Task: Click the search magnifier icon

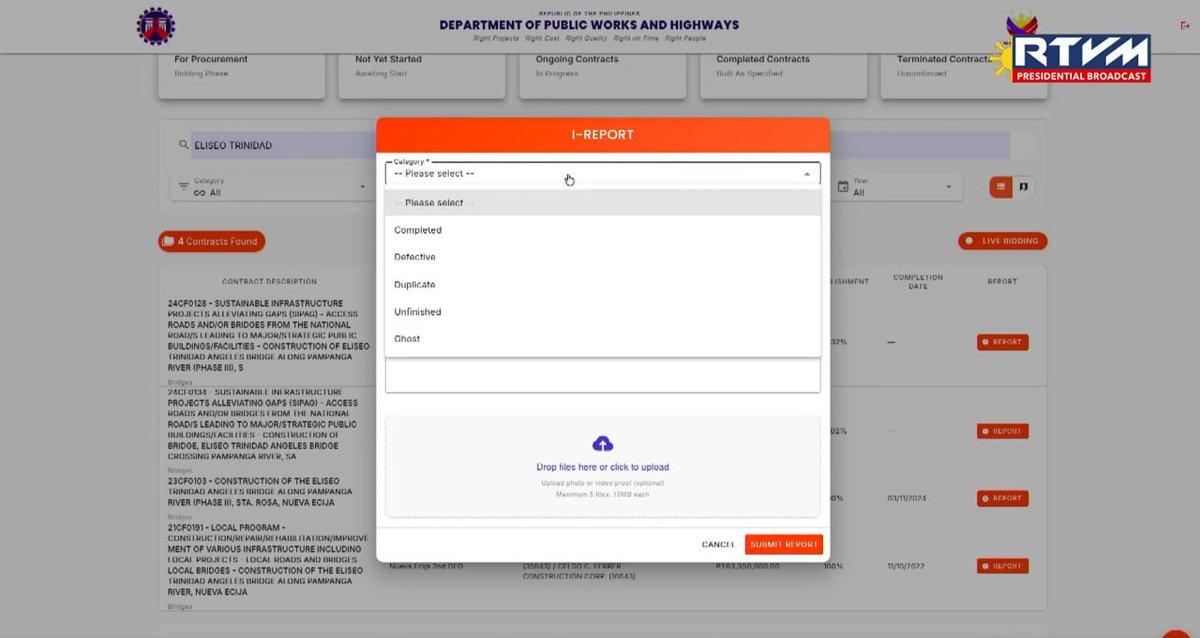Action: [184, 145]
